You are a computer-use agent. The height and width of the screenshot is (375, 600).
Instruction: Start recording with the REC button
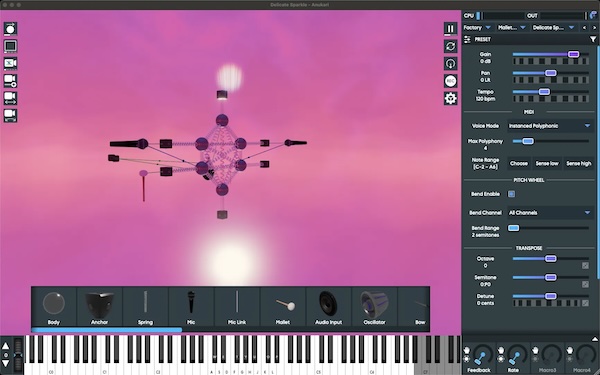pyautogui.click(x=450, y=81)
